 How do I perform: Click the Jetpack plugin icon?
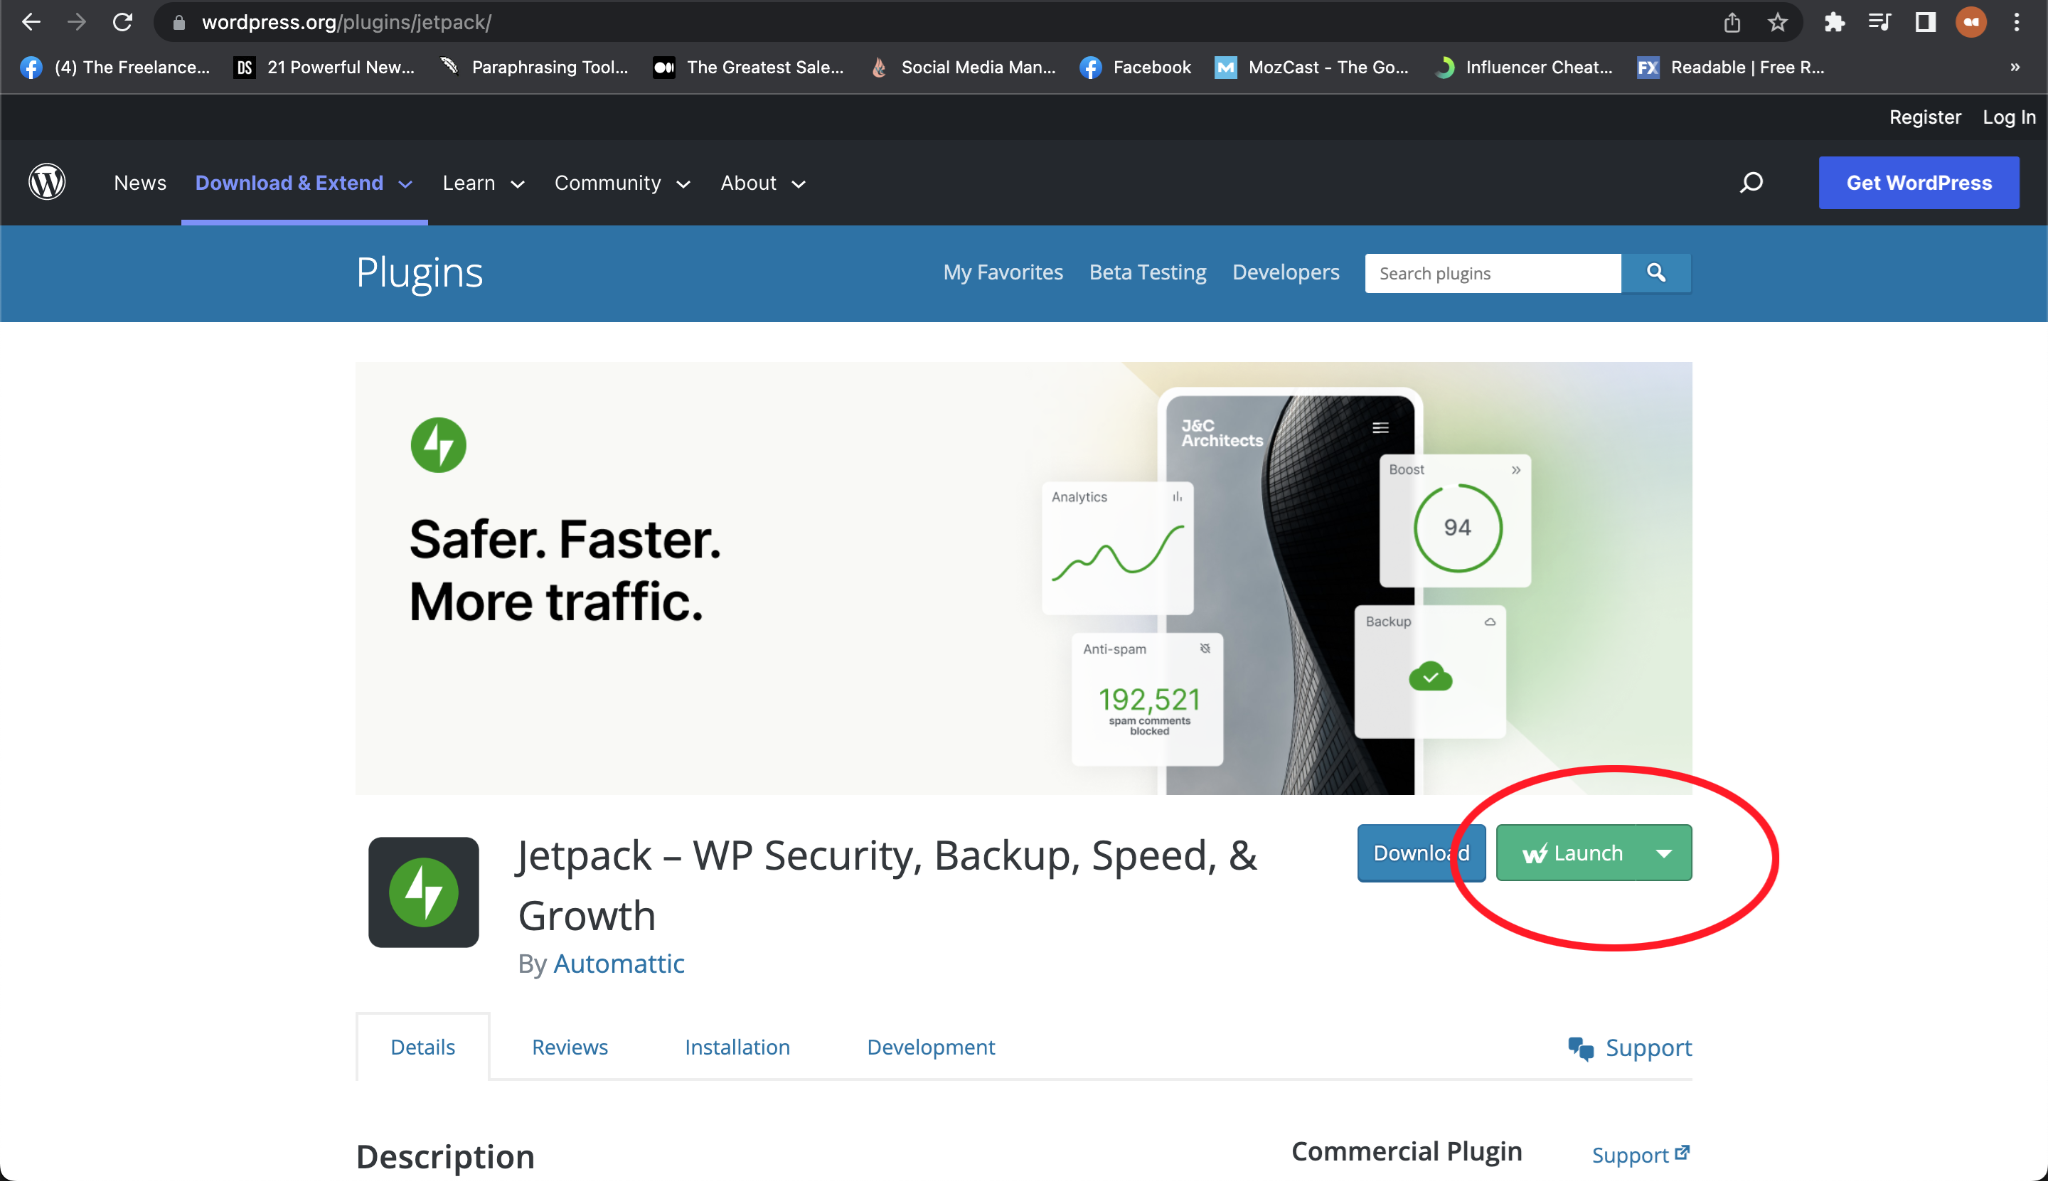[x=424, y=892]
